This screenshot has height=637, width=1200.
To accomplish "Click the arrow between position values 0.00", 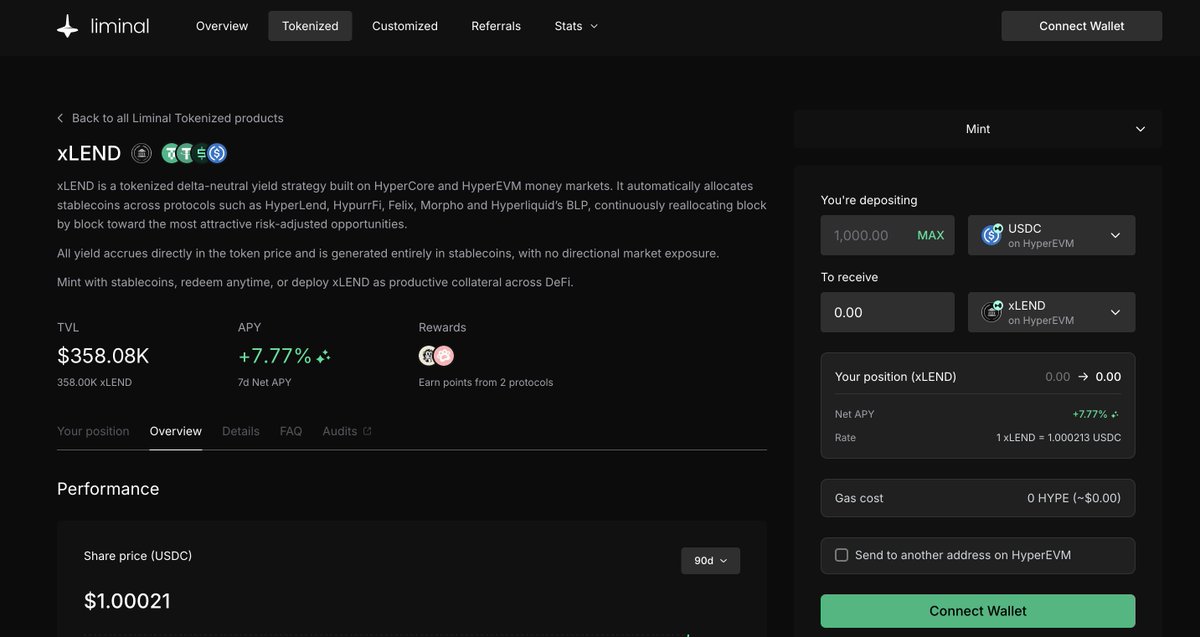I will (x=1083, y=377).
